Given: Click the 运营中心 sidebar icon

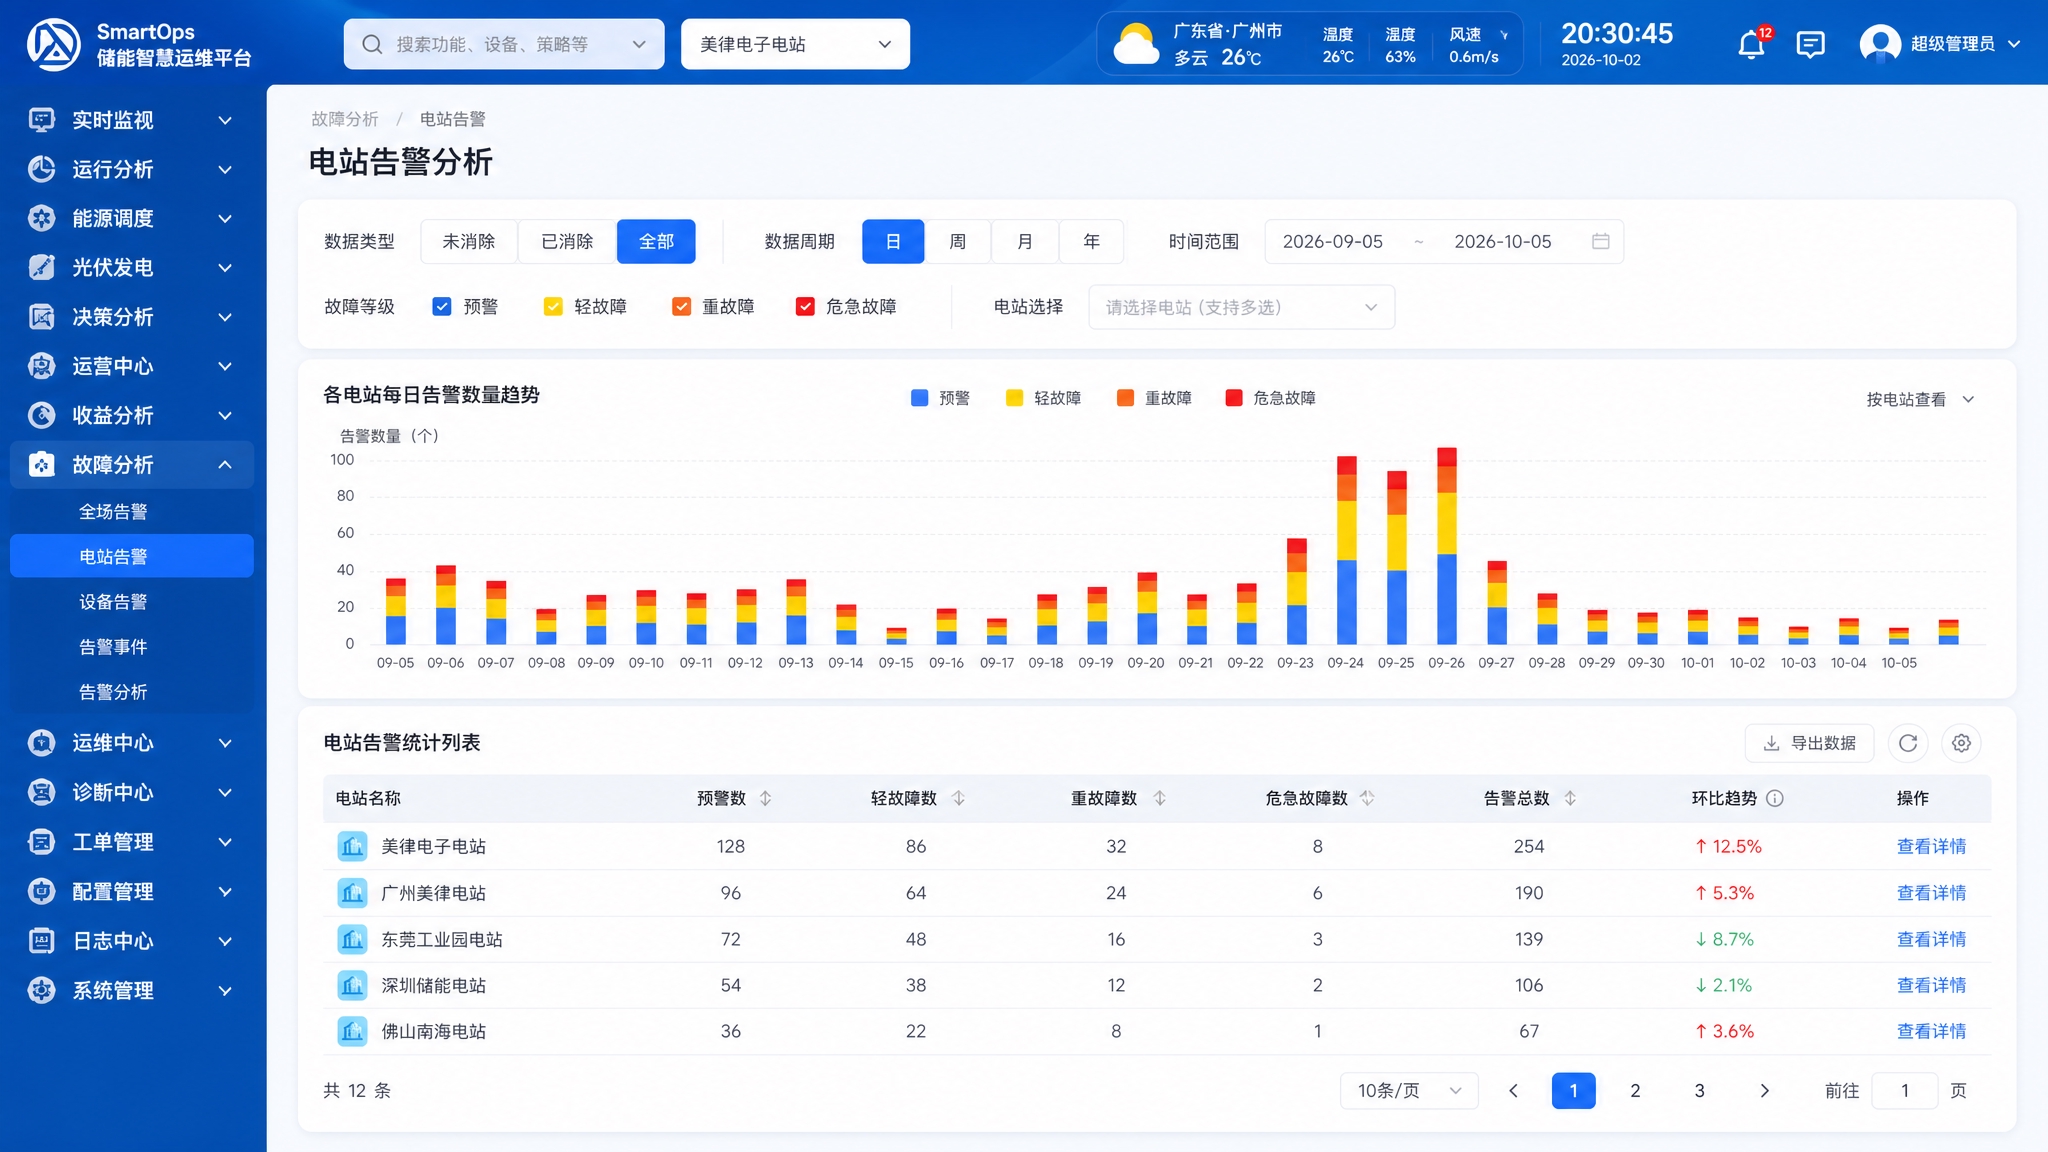Looking at the screenshot, I should (41, 366).
